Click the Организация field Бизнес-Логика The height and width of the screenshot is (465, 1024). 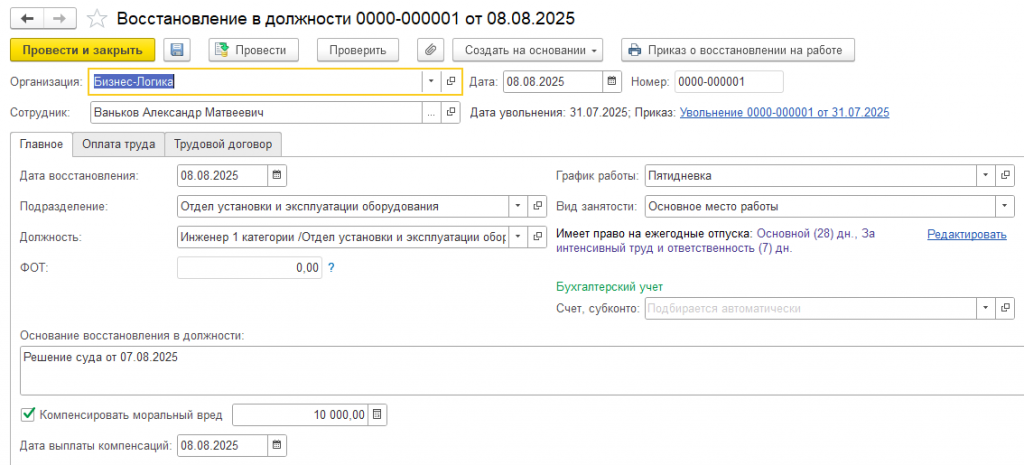click(257, 82)
